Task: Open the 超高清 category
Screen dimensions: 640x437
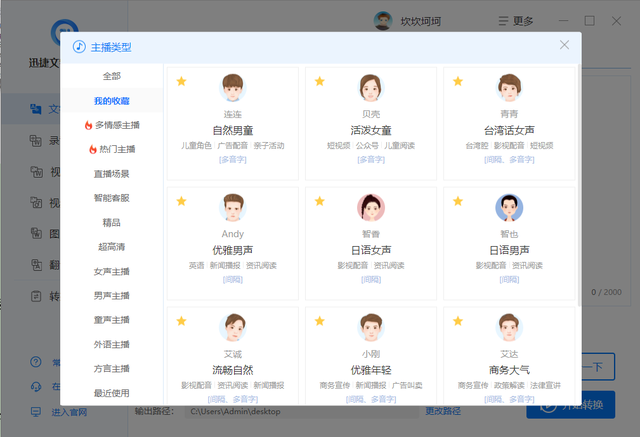Action: pyautogui.click(x=111, y=247)
